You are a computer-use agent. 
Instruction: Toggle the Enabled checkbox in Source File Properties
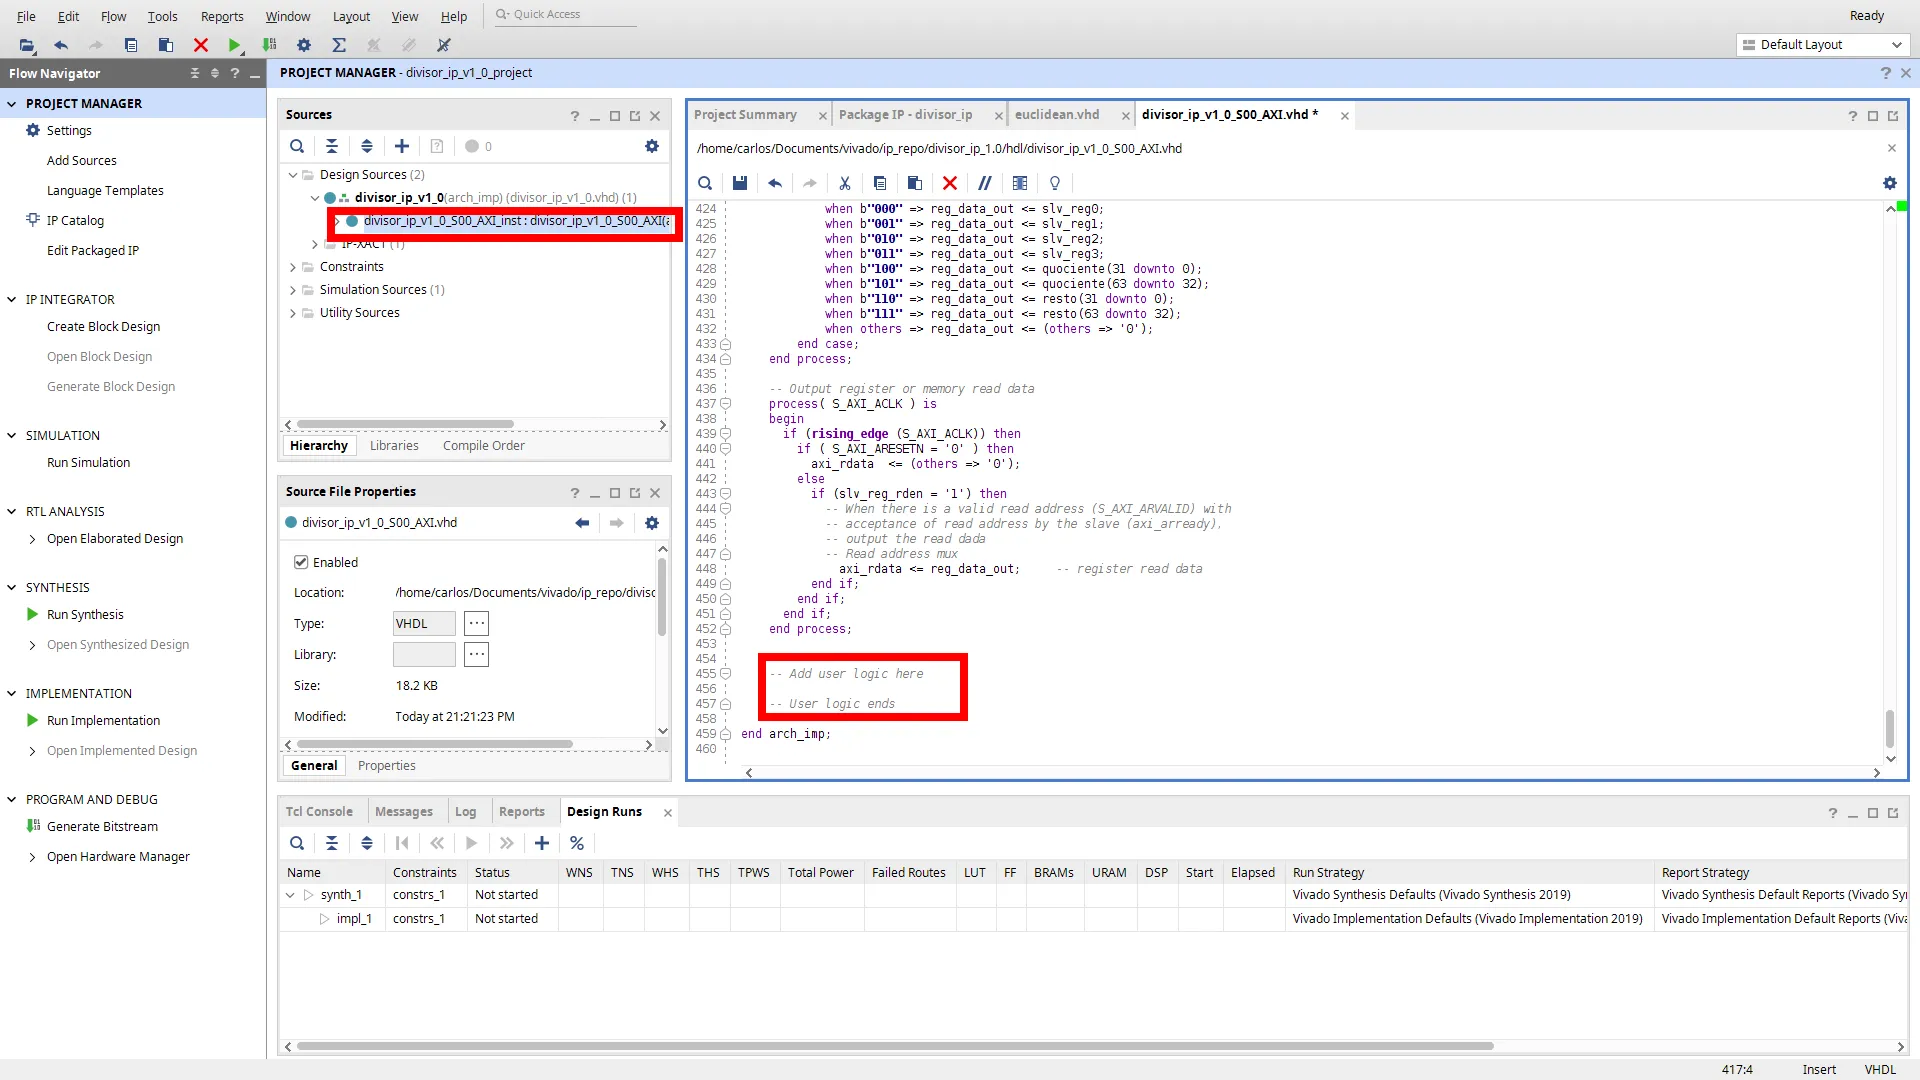(x=301, y=562)
